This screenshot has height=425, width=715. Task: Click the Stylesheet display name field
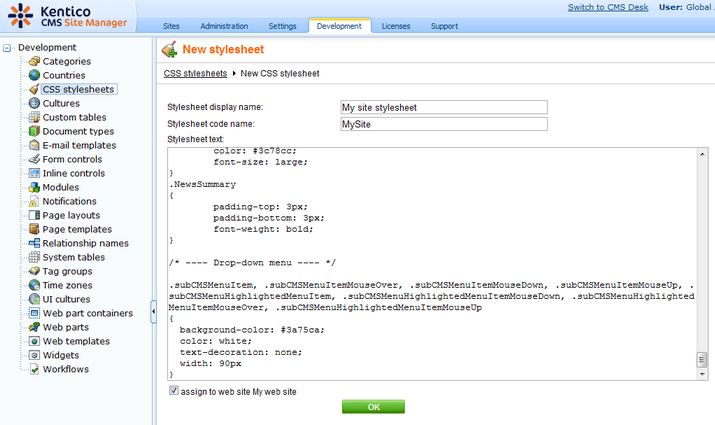pos(444,107)
